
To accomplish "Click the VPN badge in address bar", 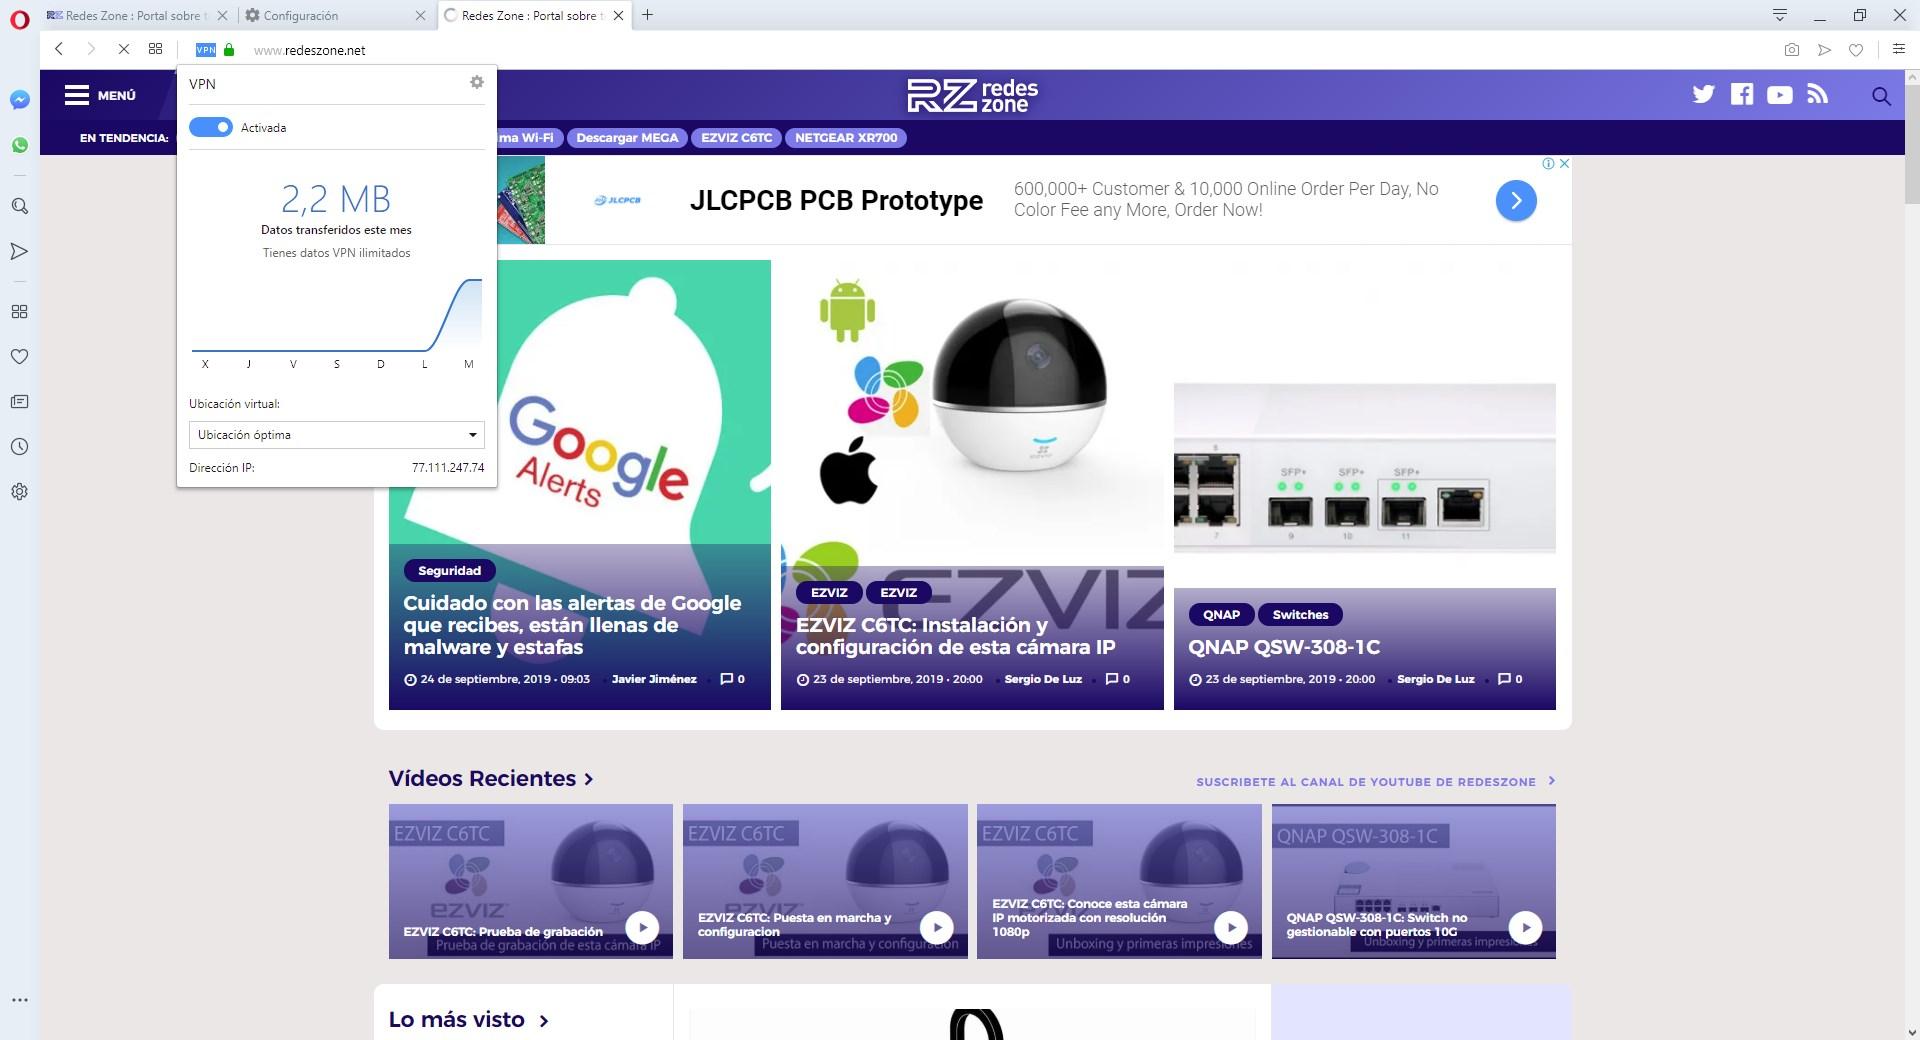I will click(x=206, y=50).
